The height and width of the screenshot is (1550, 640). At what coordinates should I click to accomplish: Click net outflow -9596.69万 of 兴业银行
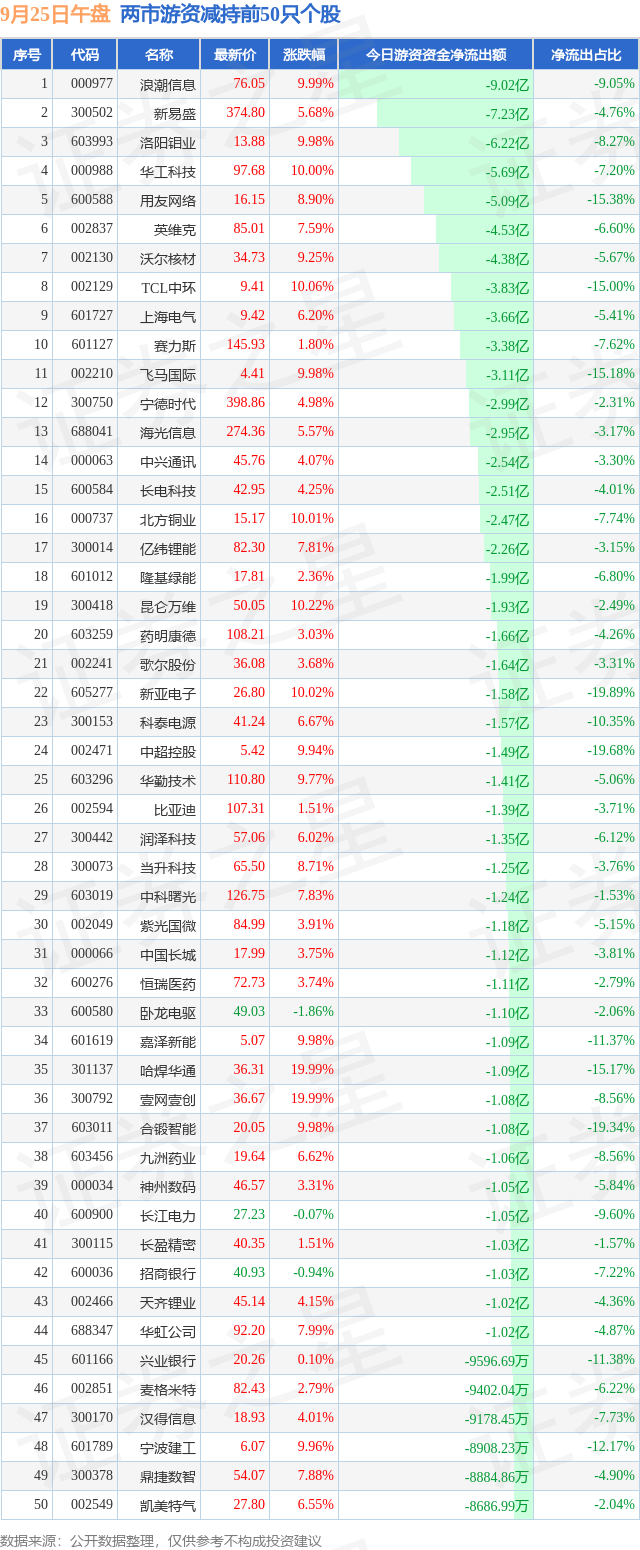497,1361
